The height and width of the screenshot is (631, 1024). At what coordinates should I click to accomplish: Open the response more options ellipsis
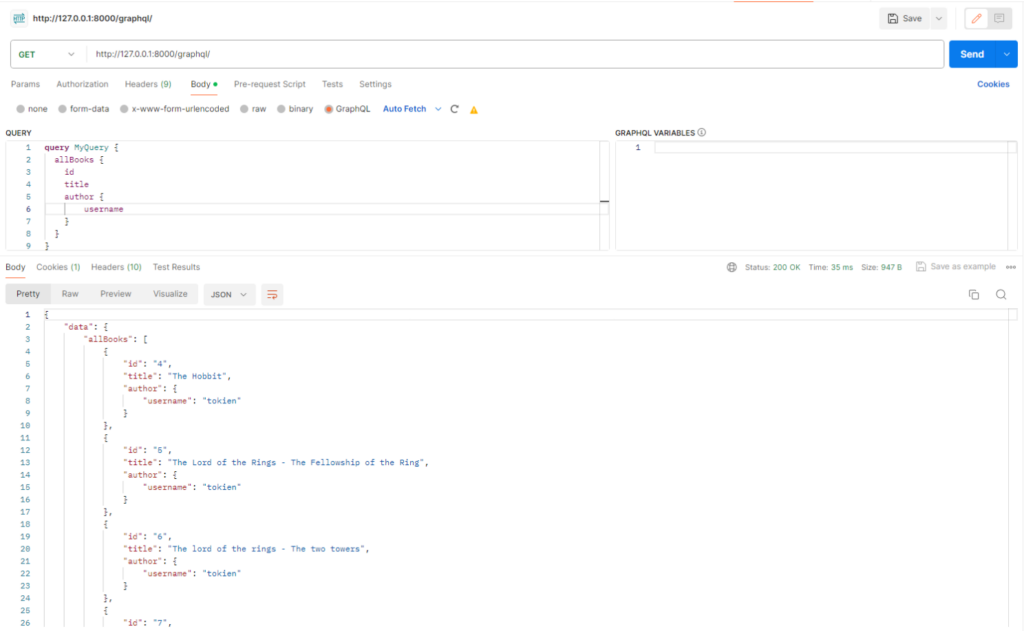click(1011, 267)
